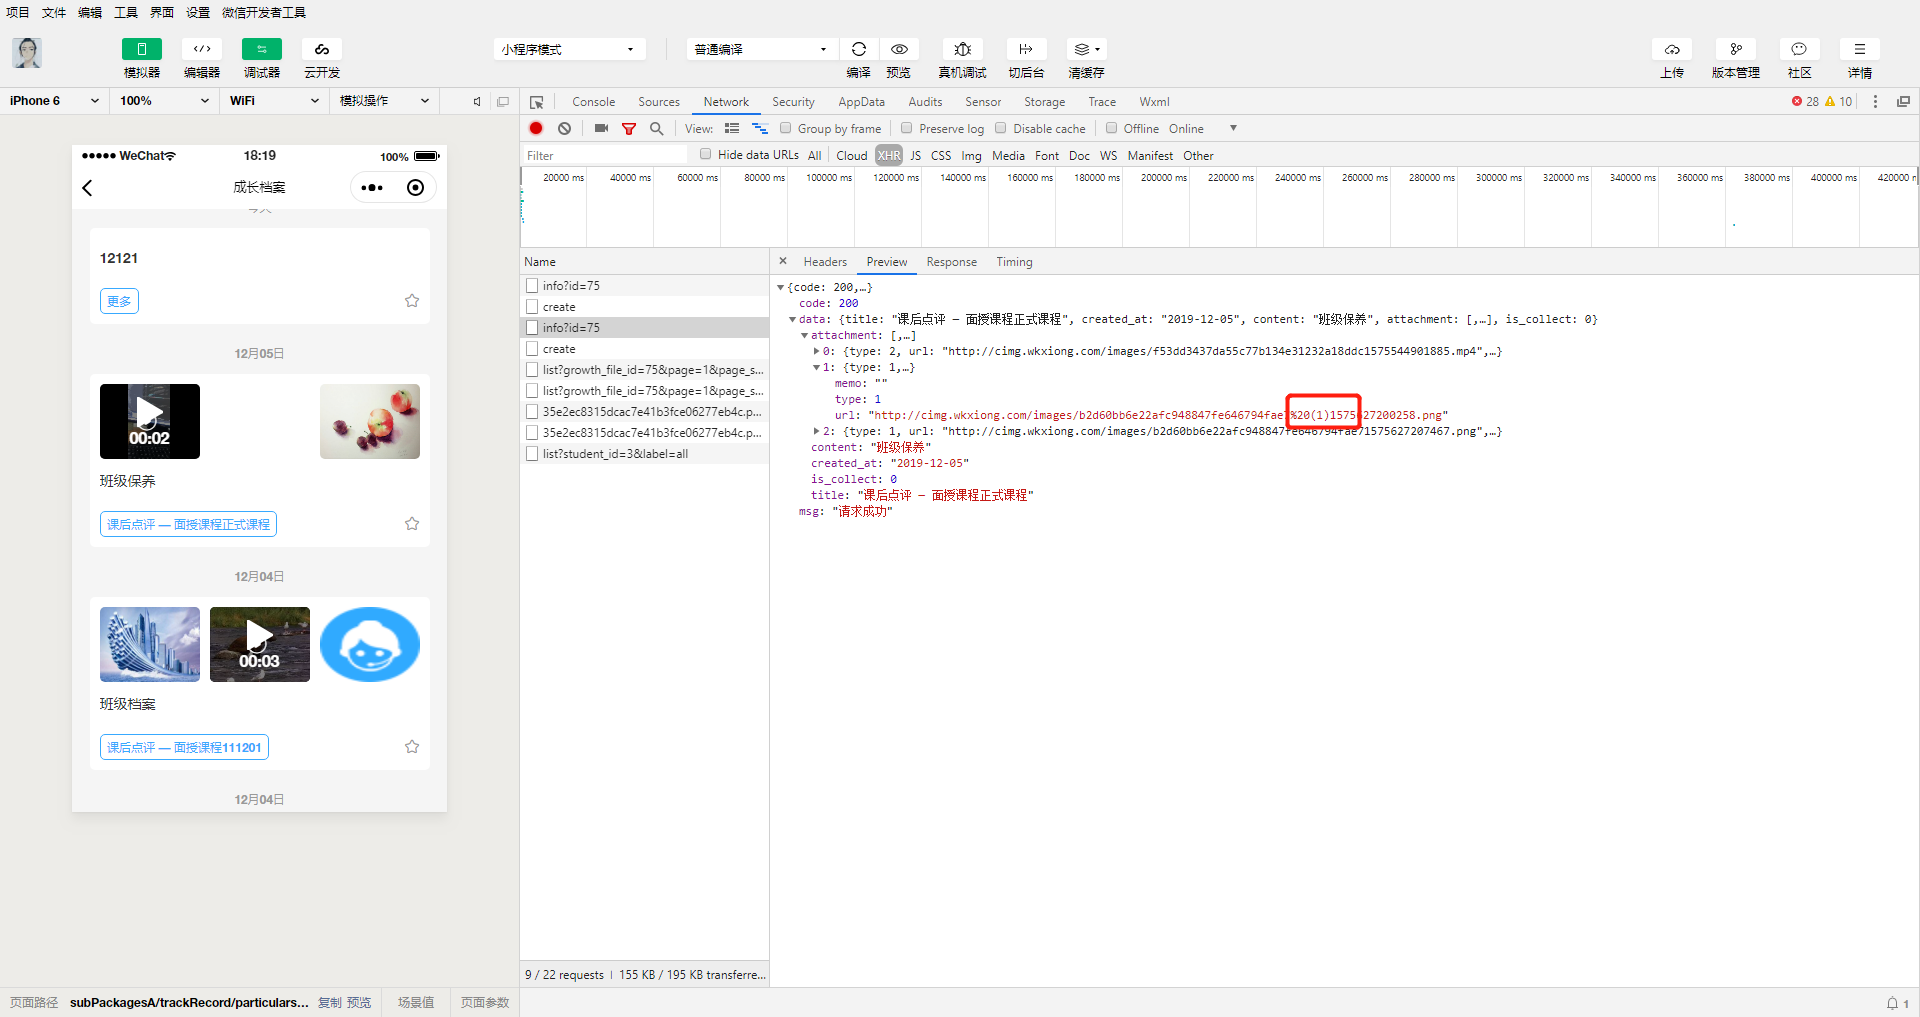1920x1017 pixels.
Task: Toggle the green simulator (模拟器) button
Action: tap(142, 49)
